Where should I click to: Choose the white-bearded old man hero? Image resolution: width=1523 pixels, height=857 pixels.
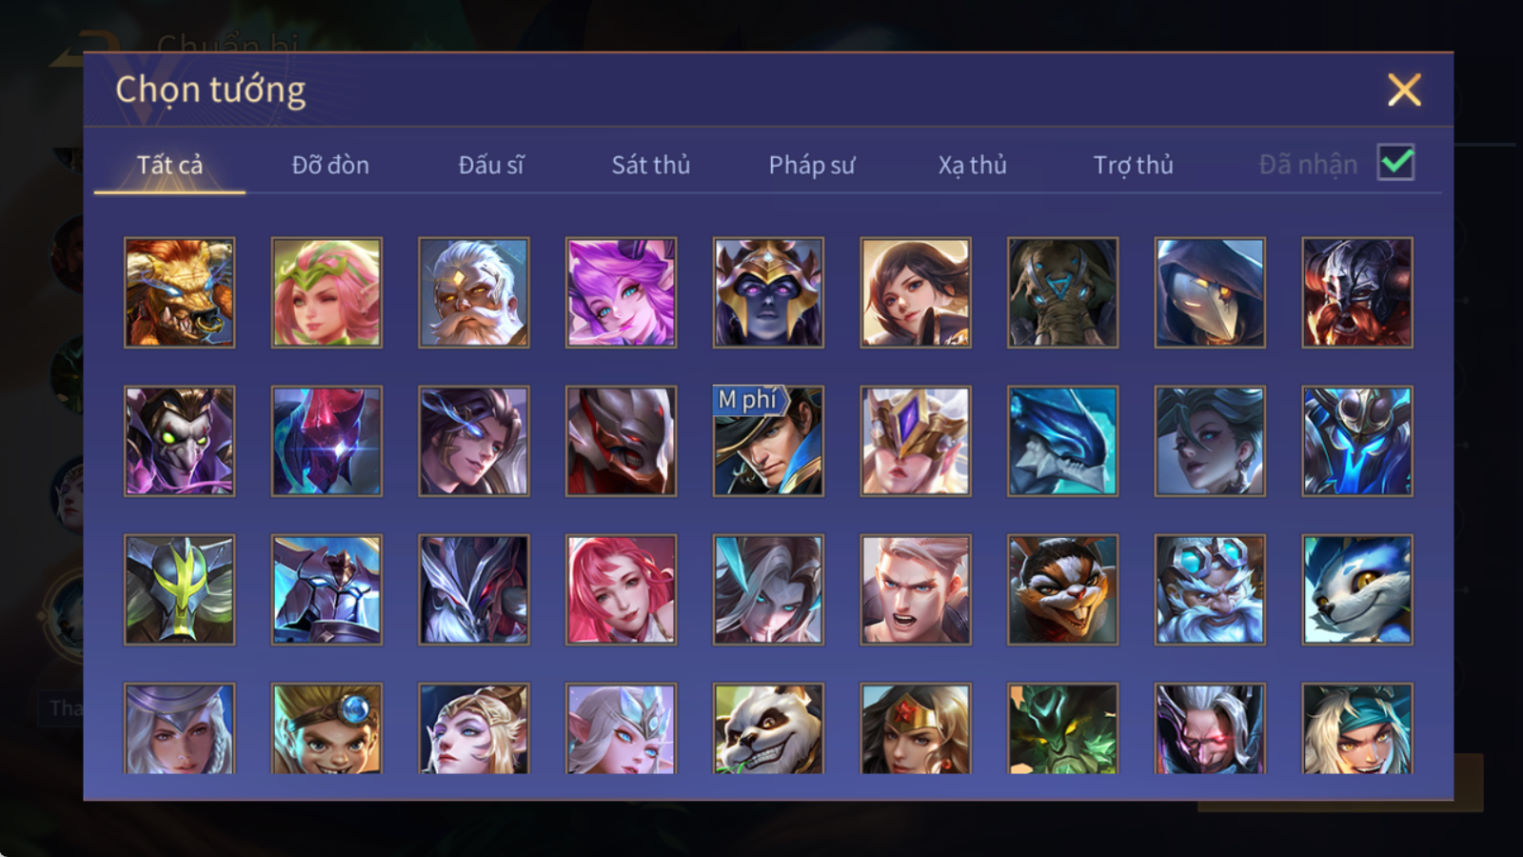pos(474,292)
